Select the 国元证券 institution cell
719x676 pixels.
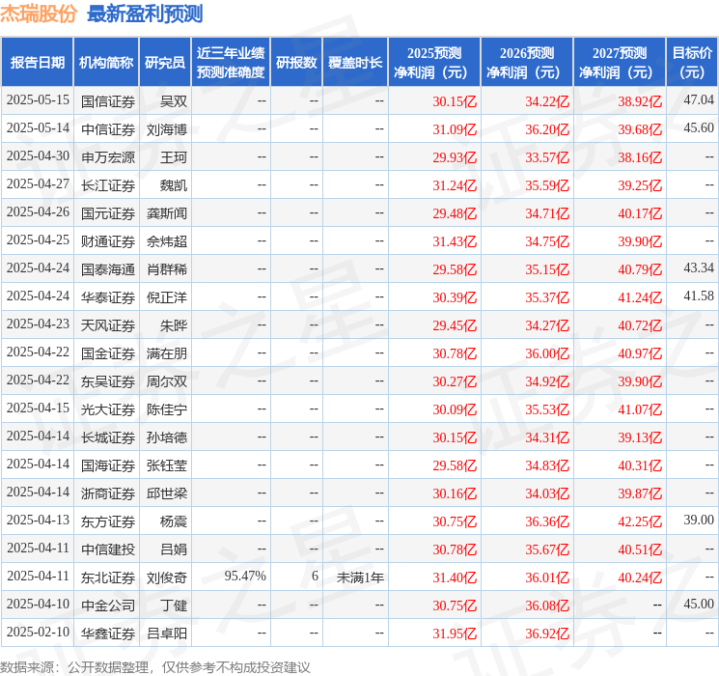click(108, 213)
